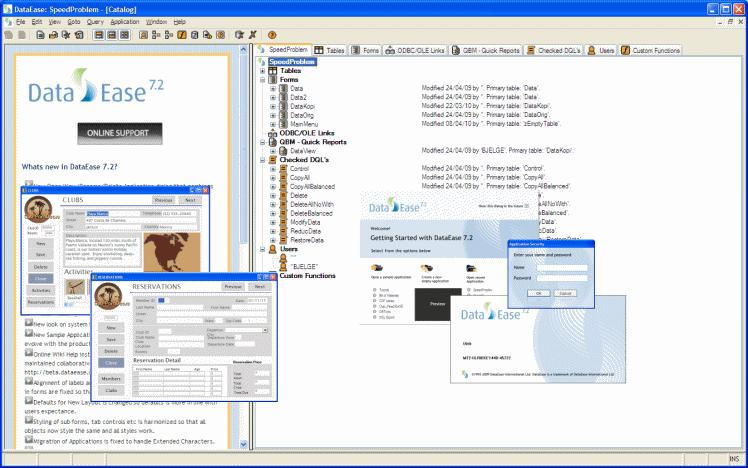
Task: Click the left pane scrollbar down arrow
Action: click(243, 444)
